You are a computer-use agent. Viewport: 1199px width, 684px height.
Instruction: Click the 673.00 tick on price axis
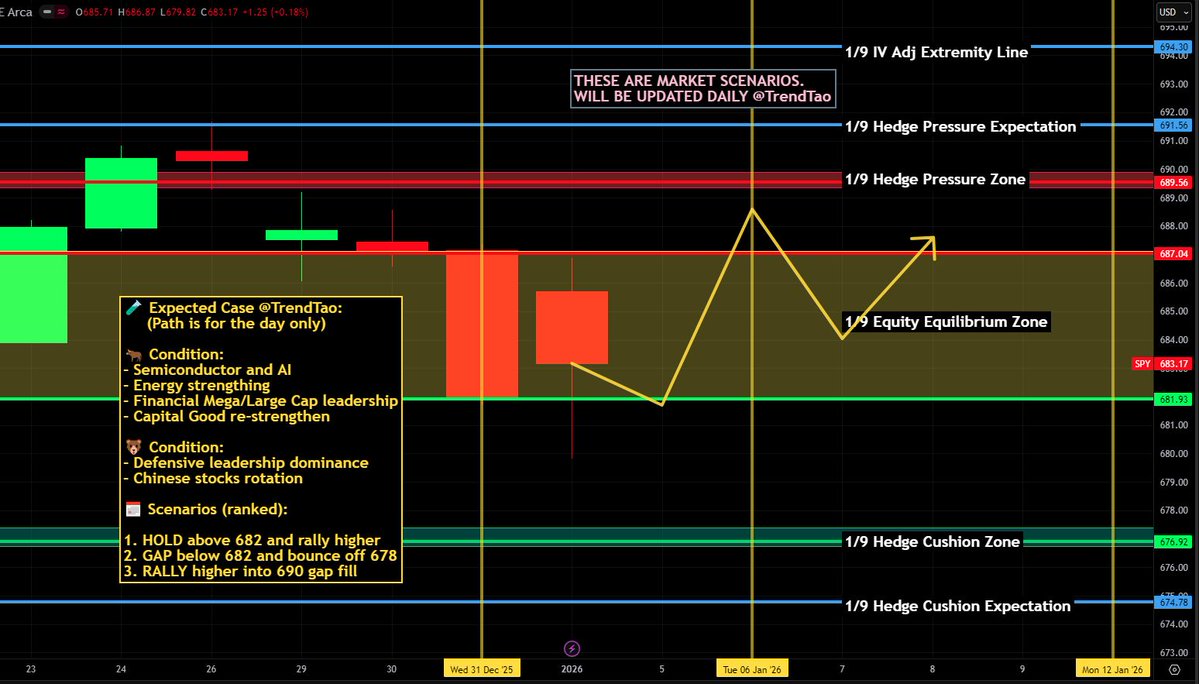(1173, 653)
